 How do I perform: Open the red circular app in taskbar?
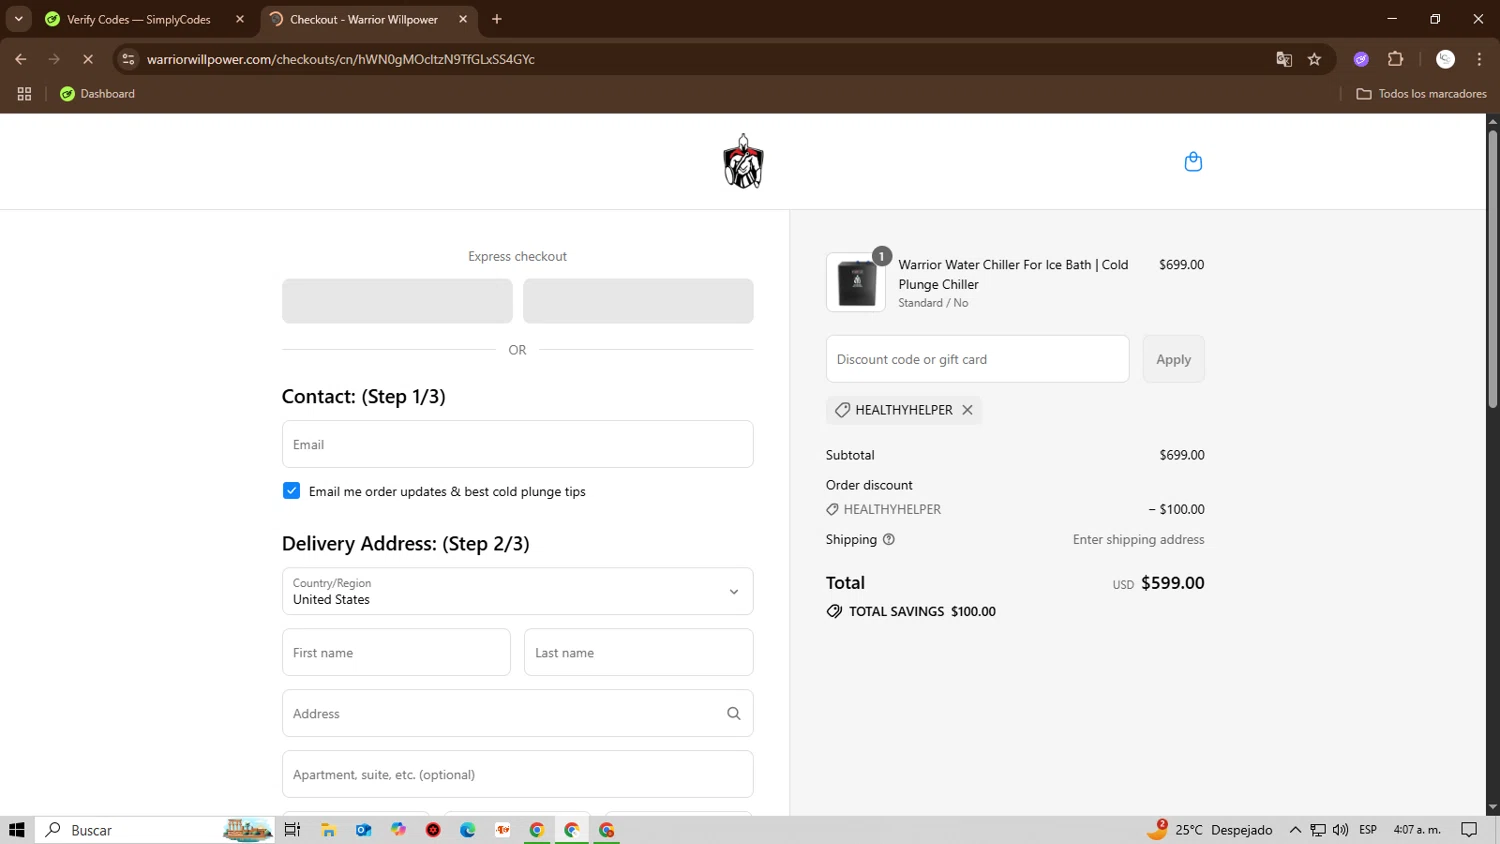click(x=433, y=830)
